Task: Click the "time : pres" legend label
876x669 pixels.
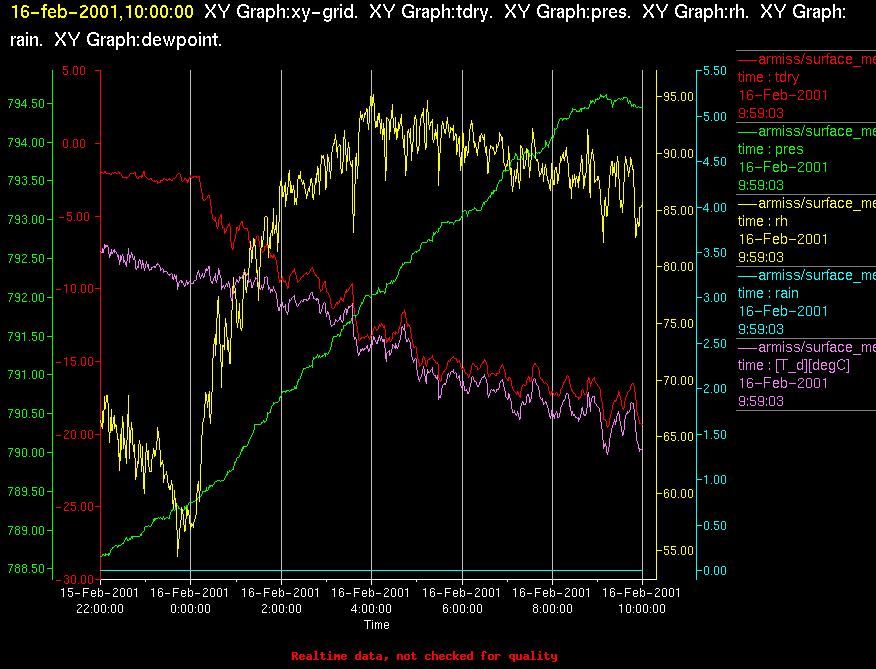Action: [x=770, y=149]
